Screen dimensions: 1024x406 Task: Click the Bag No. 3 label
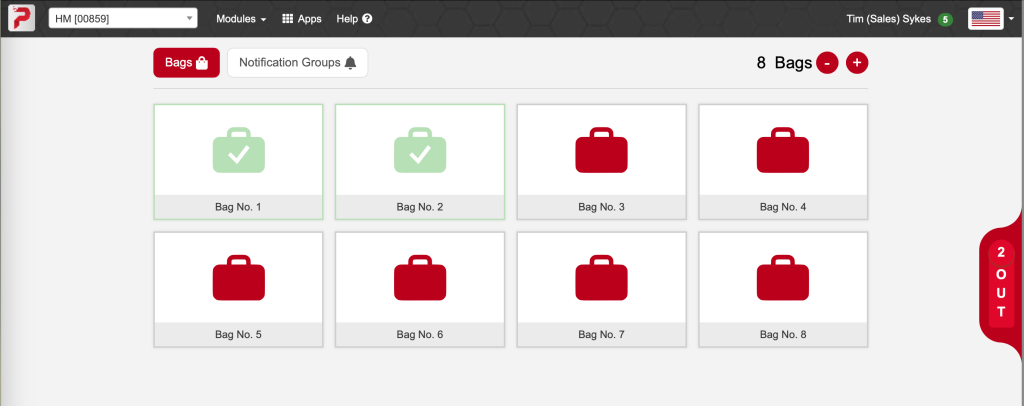601,207
